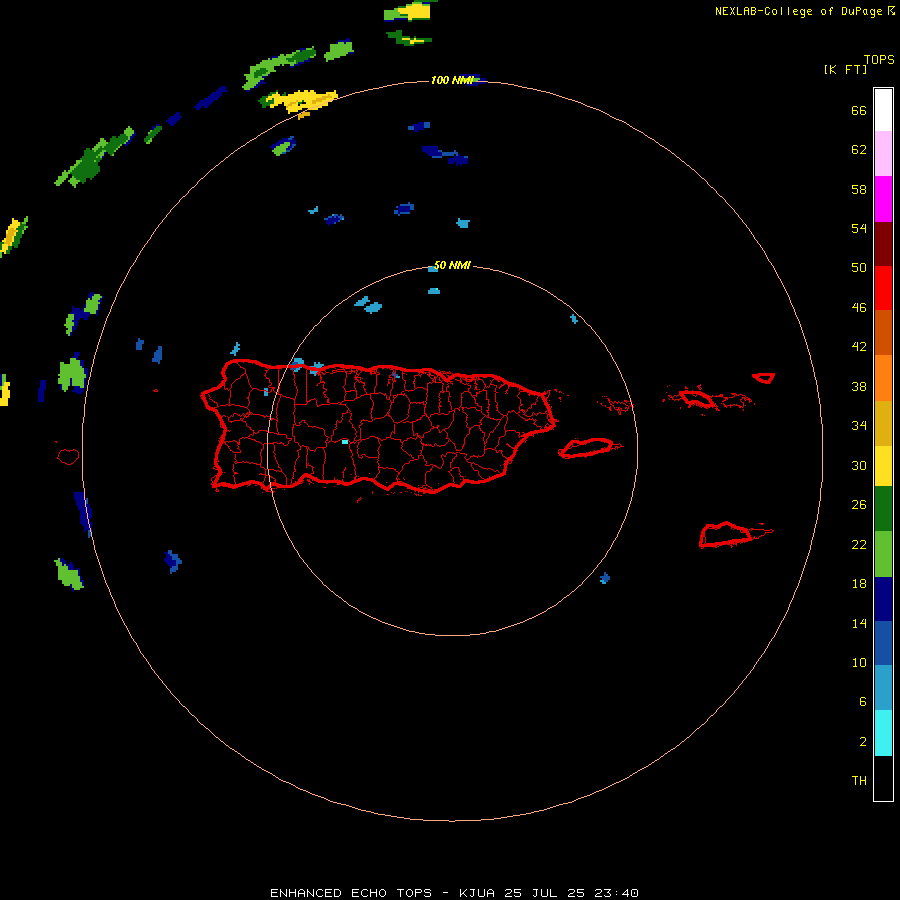
Task: Select the "26" legend label
Action: [859, 505]
